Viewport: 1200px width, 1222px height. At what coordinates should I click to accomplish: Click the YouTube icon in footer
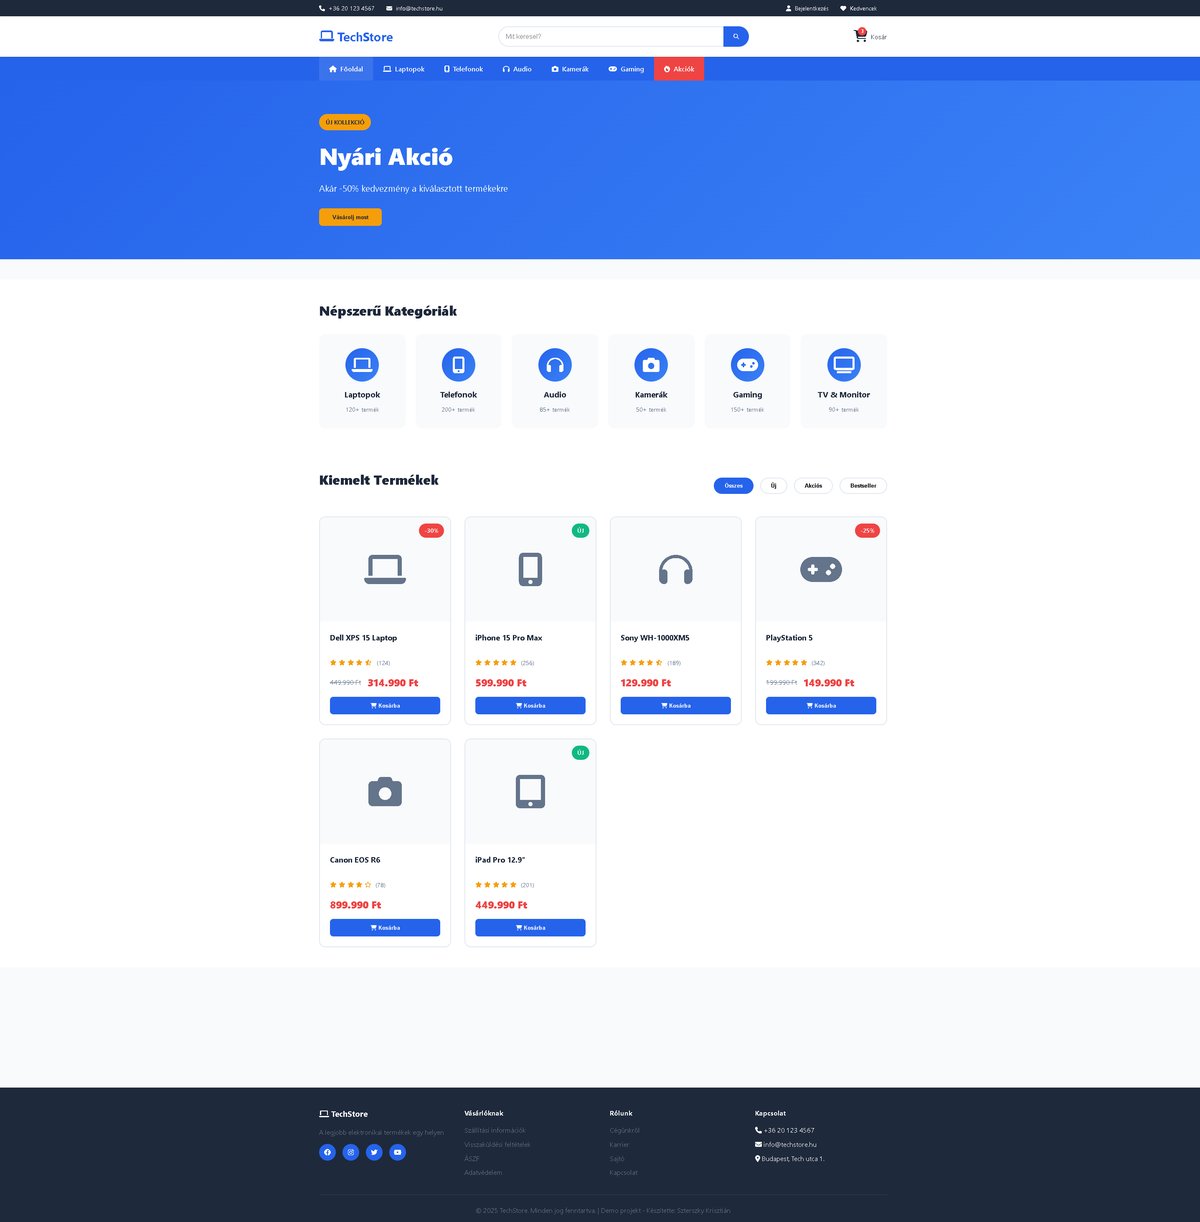[x=397, y=1152]
